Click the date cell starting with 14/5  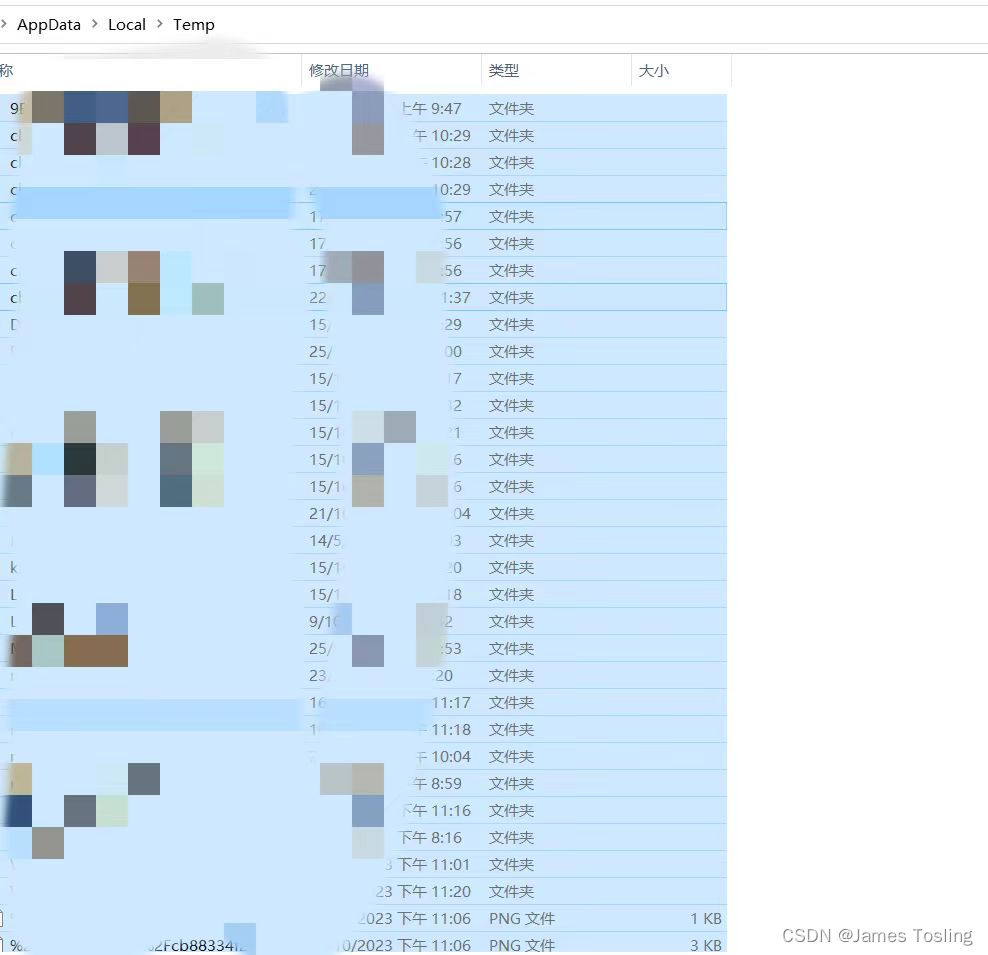326,540
